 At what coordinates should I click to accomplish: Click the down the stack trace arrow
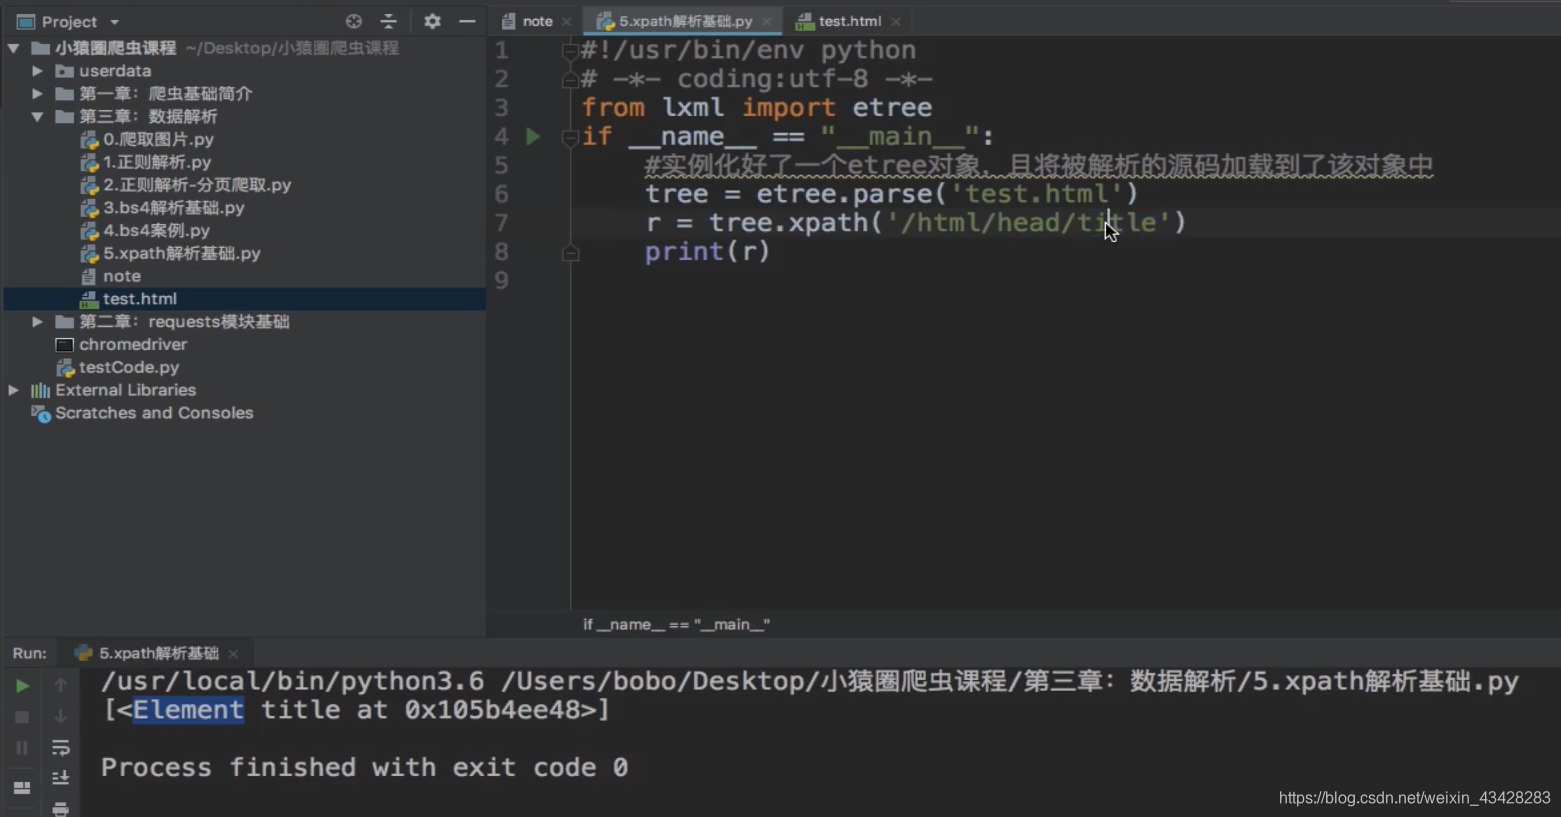pos(60,716)
